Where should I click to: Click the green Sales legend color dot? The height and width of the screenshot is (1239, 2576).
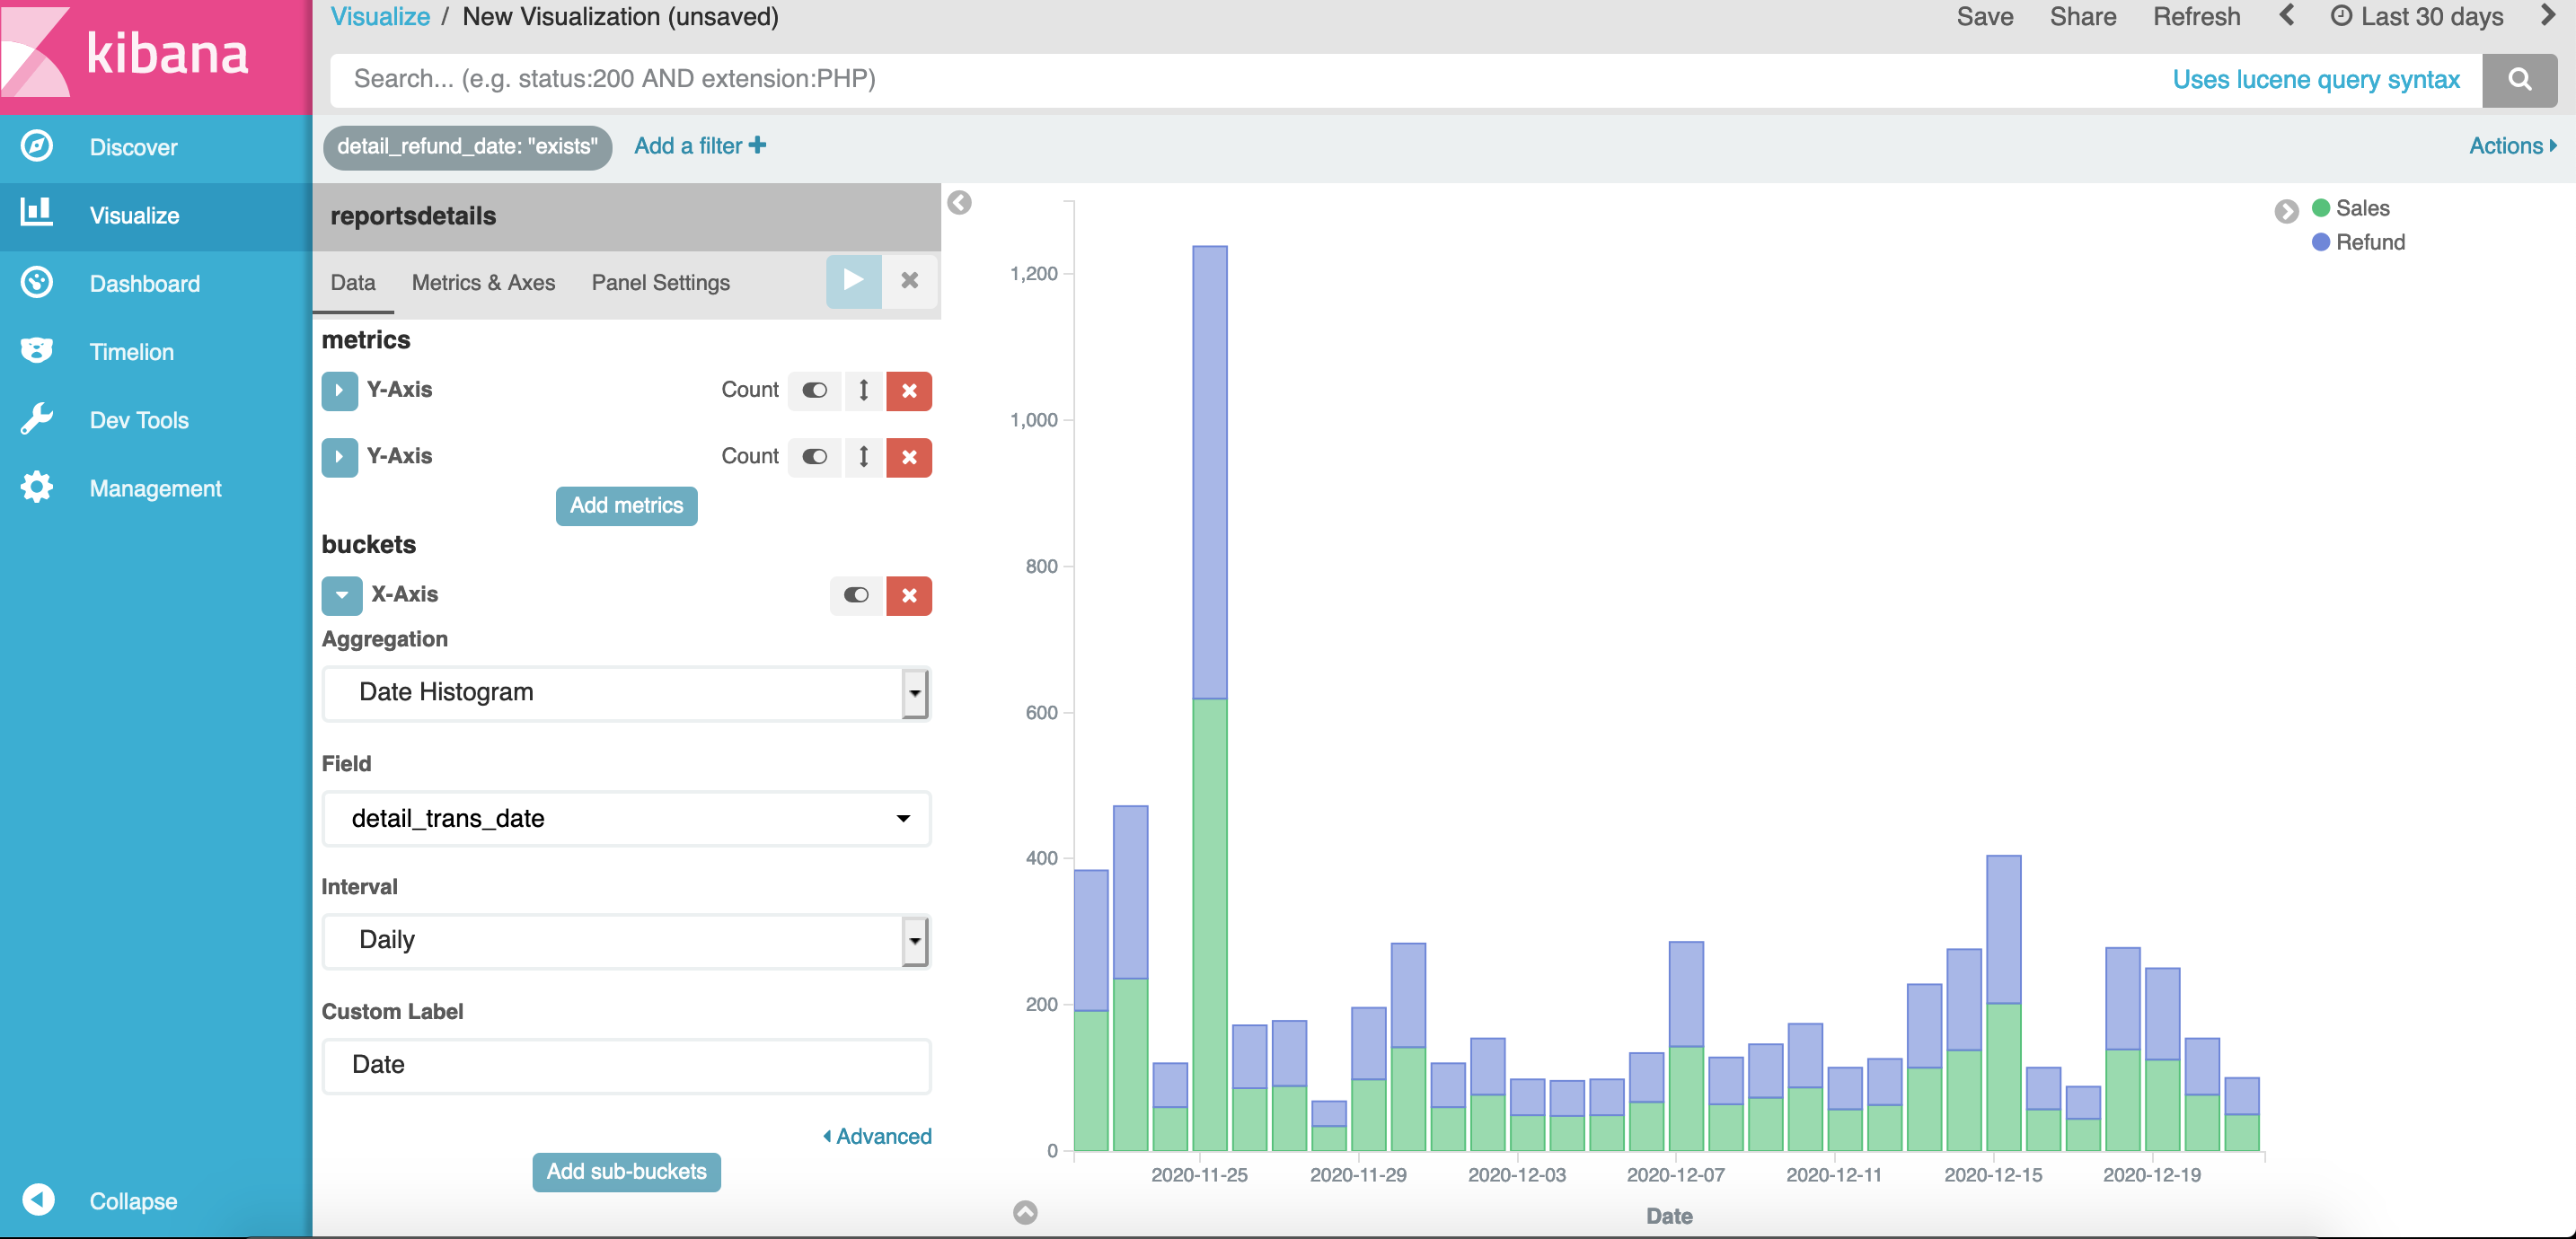pyautogui.click(x=2321, y=208)
